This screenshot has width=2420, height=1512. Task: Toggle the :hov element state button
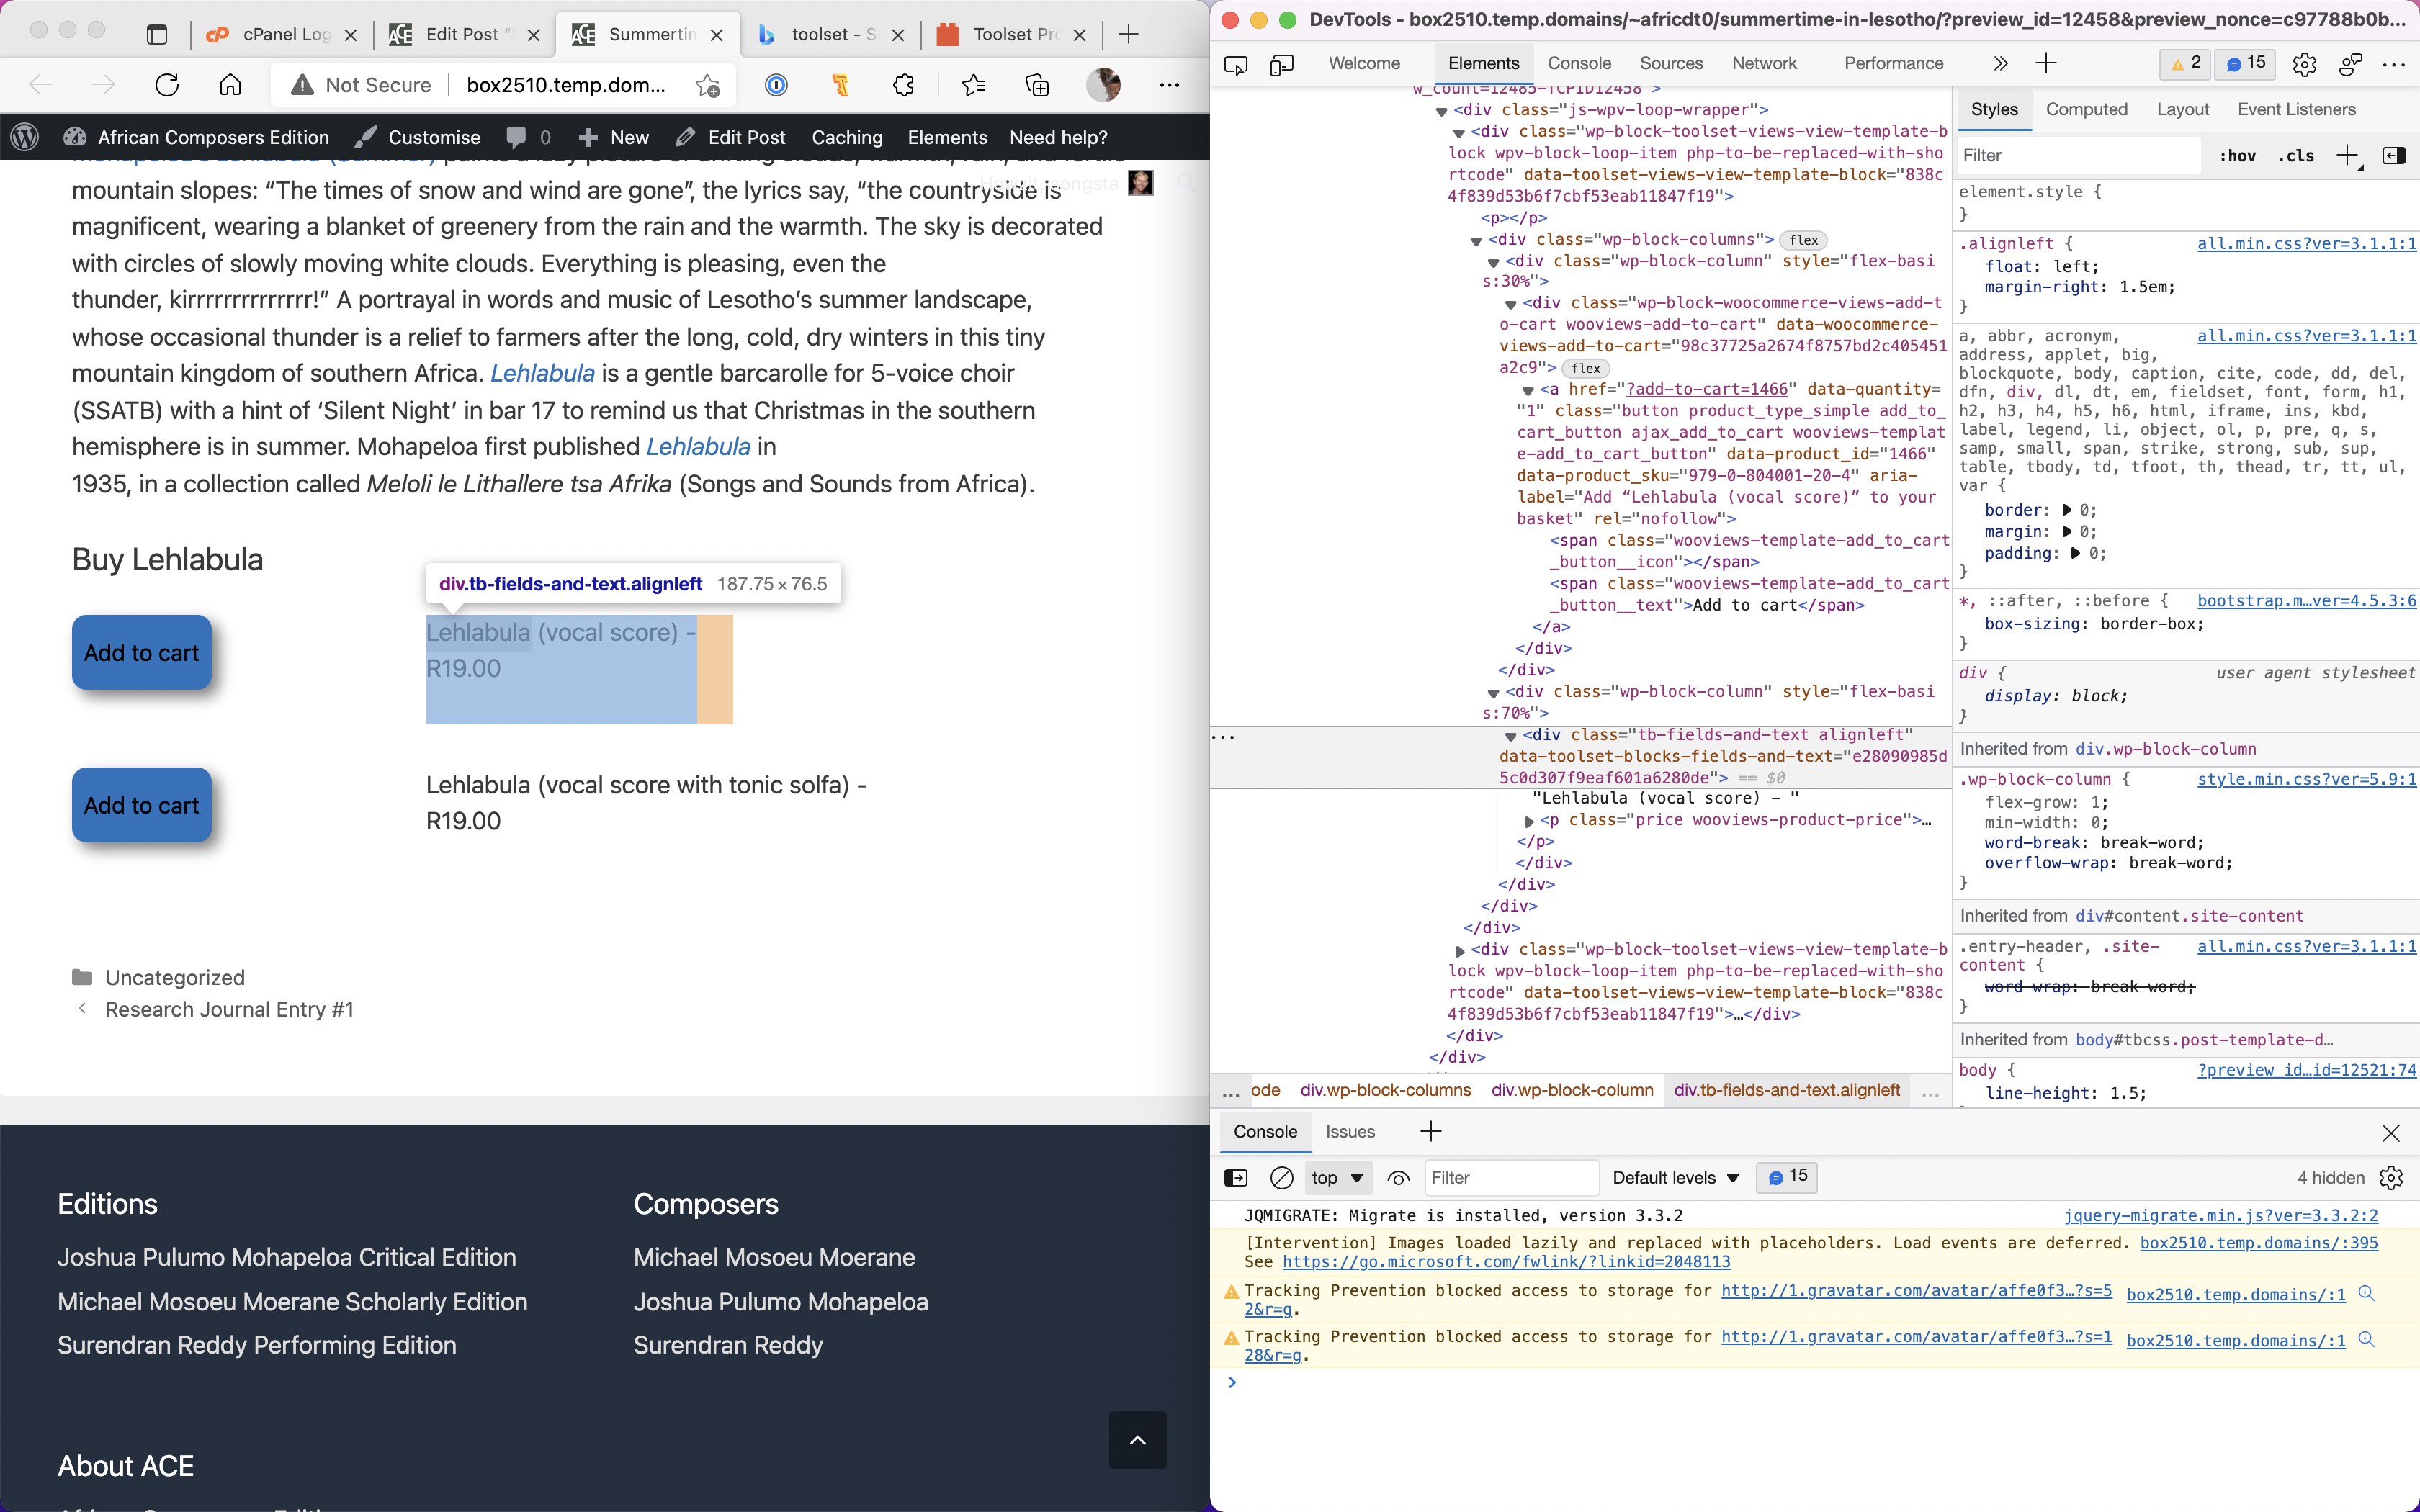pyautogui.click(x=2238, y=156)
